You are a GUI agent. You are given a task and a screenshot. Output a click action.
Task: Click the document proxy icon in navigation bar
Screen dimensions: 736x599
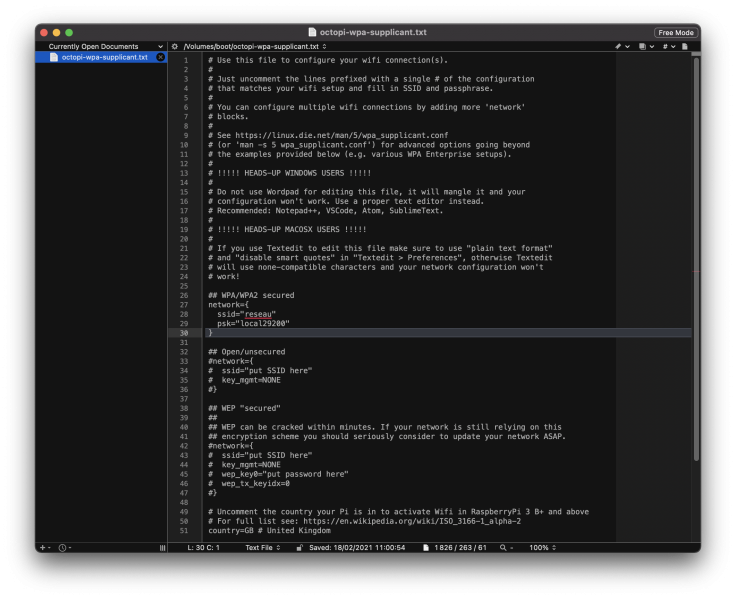click(685, 46)
